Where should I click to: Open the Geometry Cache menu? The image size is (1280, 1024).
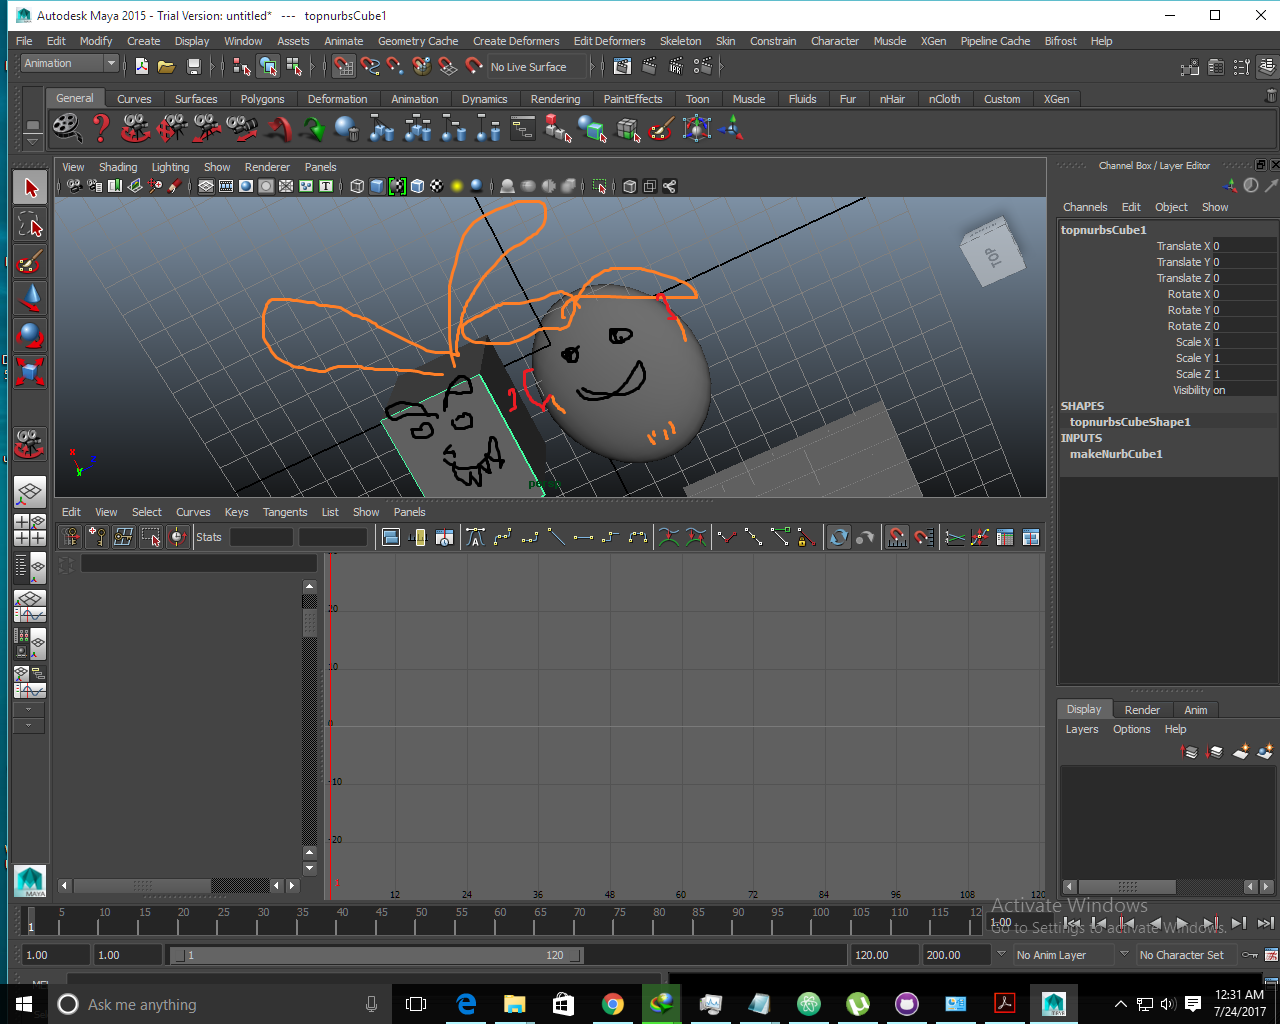tap(418, 41)
